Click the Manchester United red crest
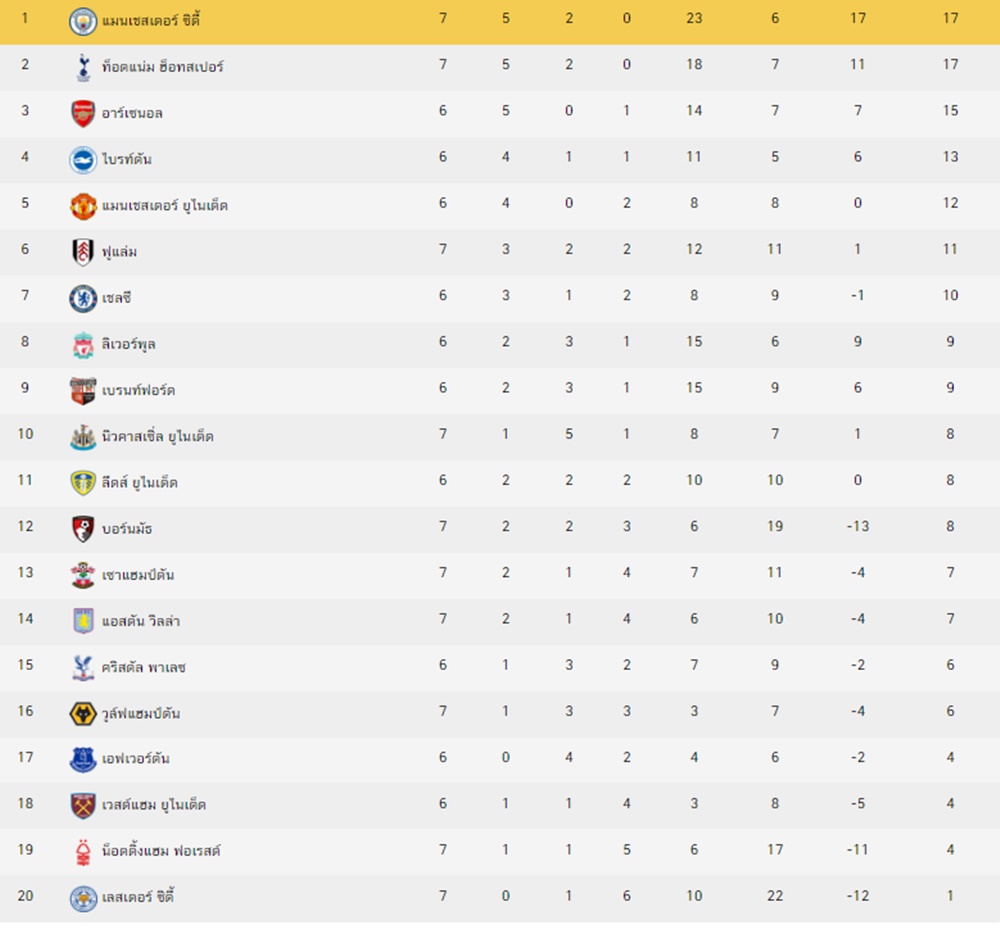Screen dimensions: 1000x929 83,206
